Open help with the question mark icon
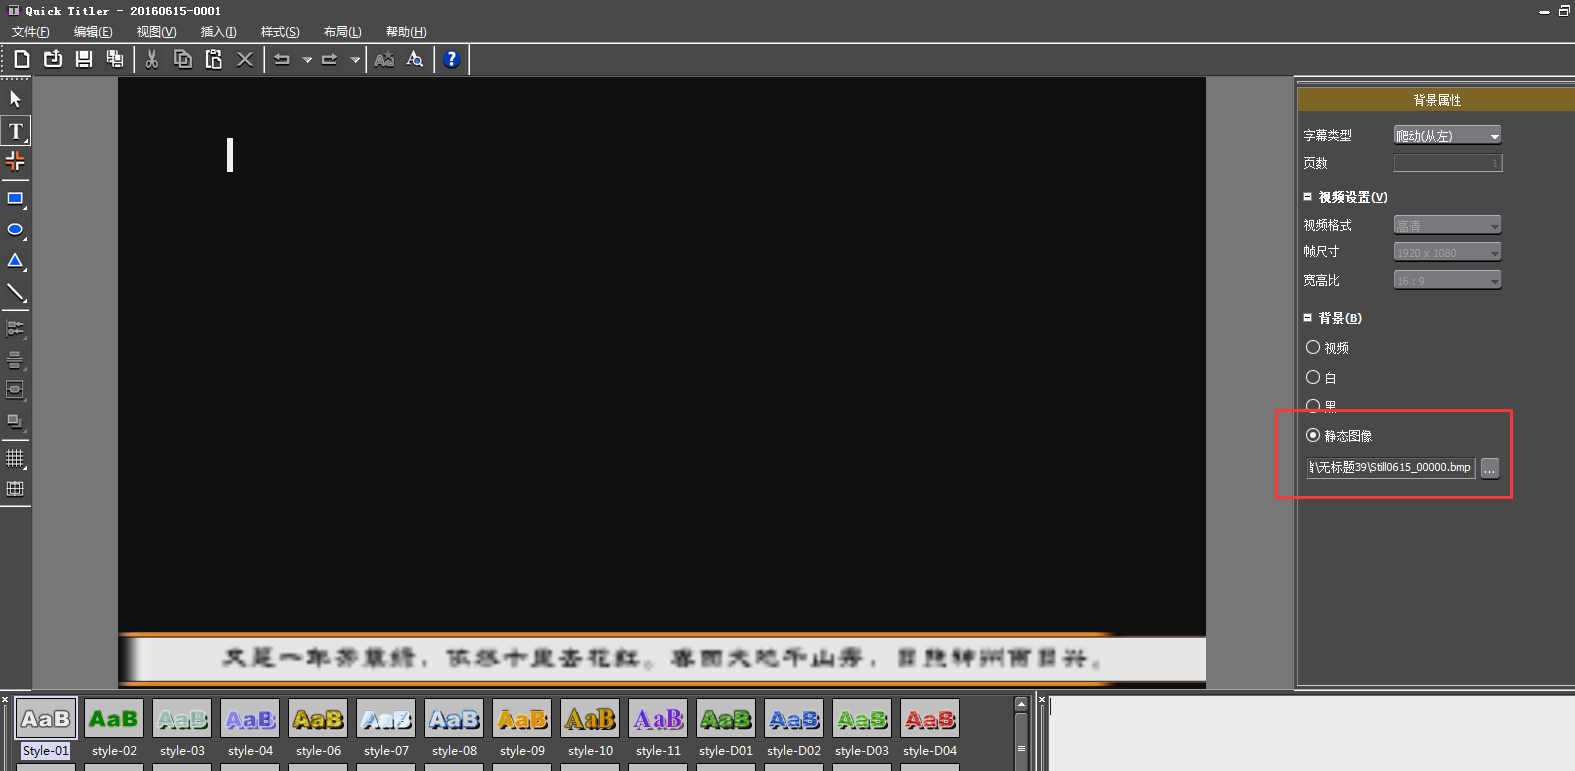The image size is (1575, 771). 452,59
